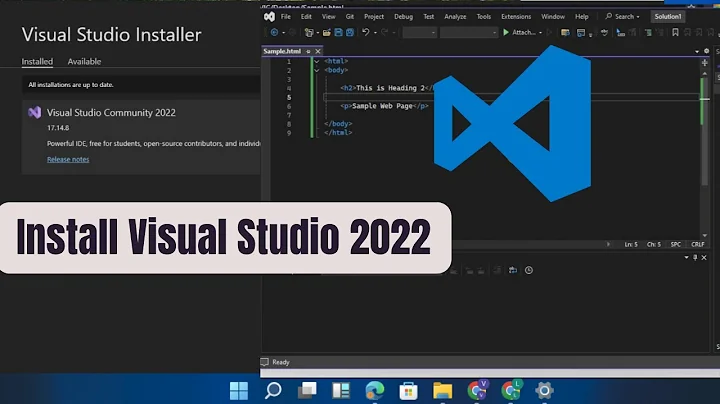Open taskbar Search magnifier
Image resolution: width=720 pixels, height=404 pixels.
(273, 391)
